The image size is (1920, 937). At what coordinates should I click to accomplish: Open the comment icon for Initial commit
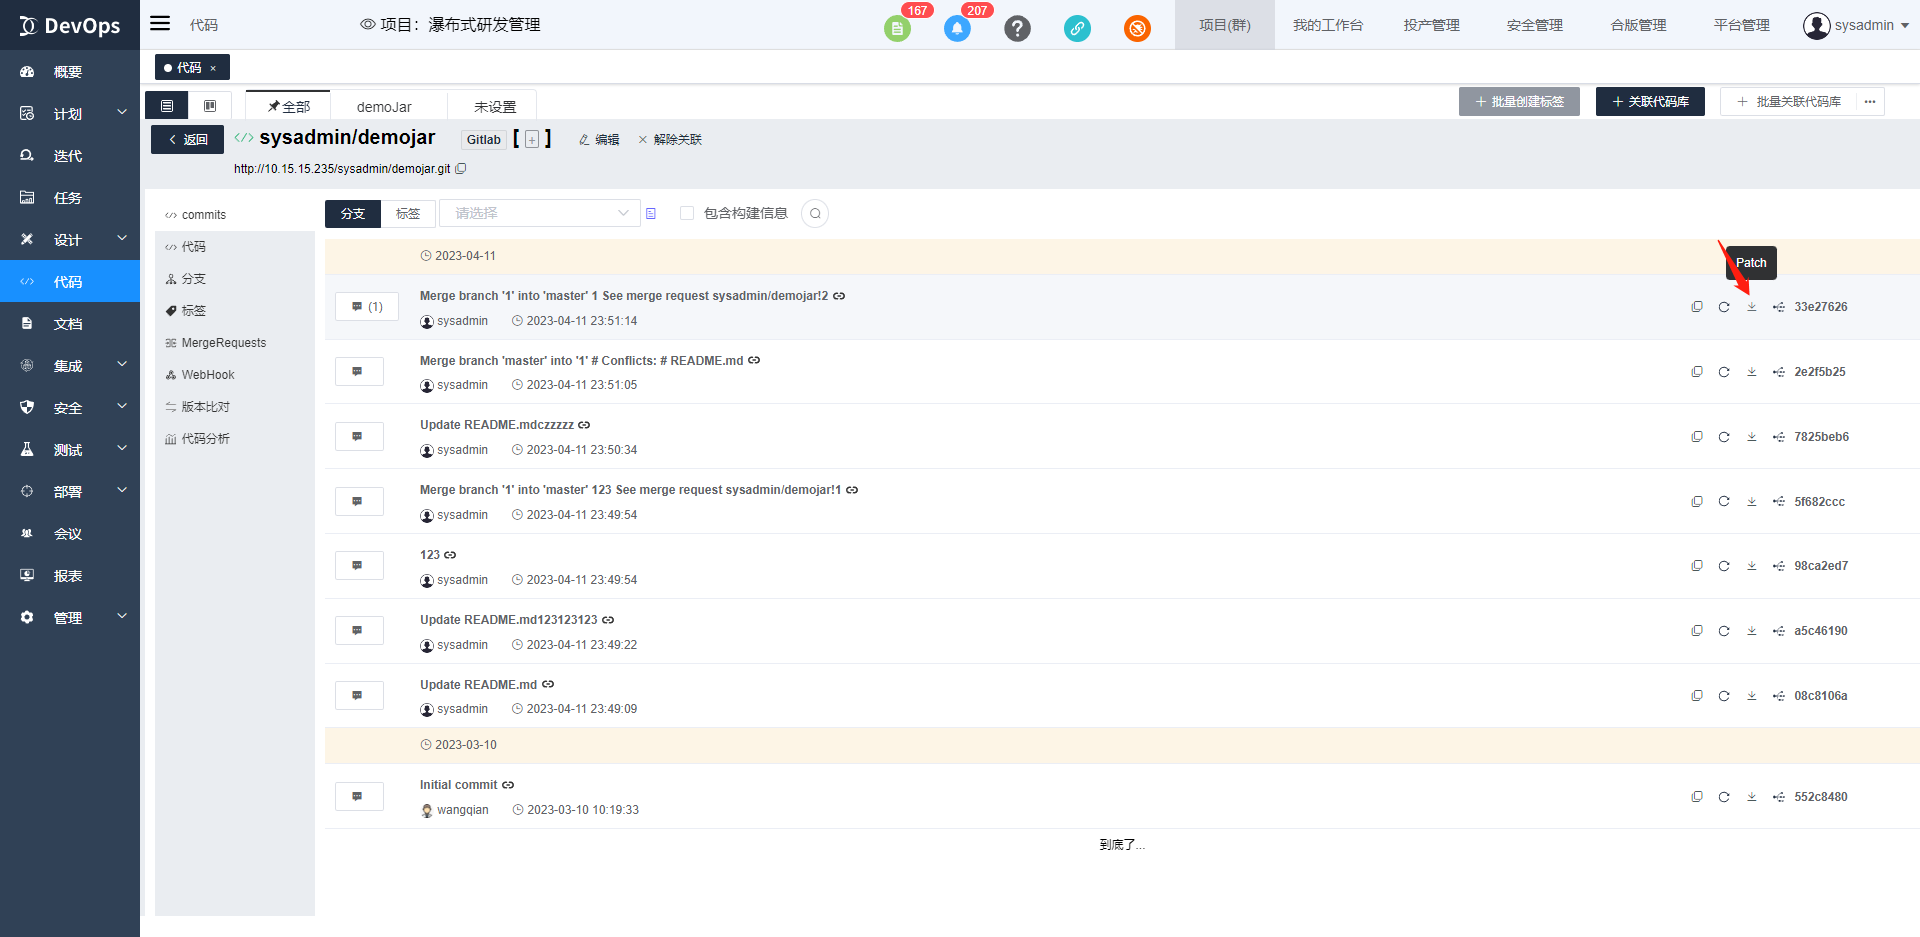[x=358, y=797]
